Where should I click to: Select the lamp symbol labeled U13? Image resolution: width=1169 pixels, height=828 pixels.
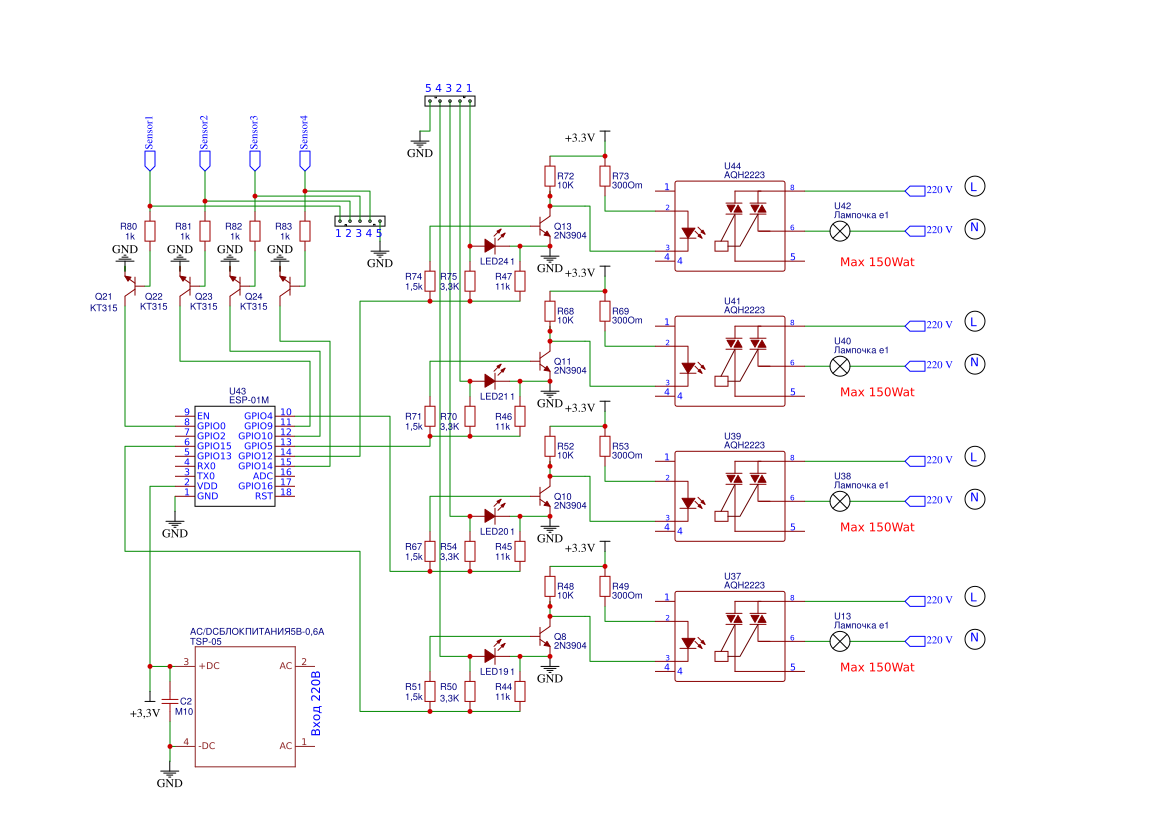point(840,641)
